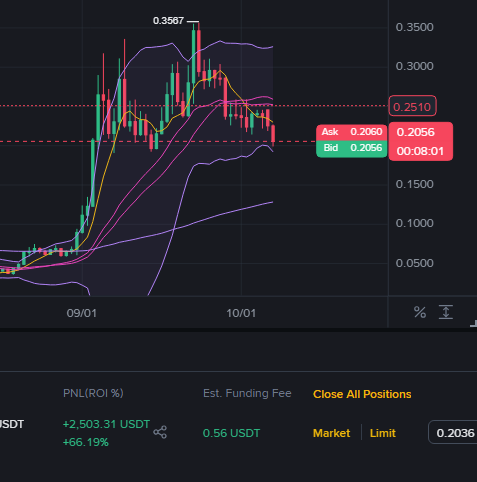Viewport: 477px width, 482px height.
Task: Close position at Market price
Action: 331,433
